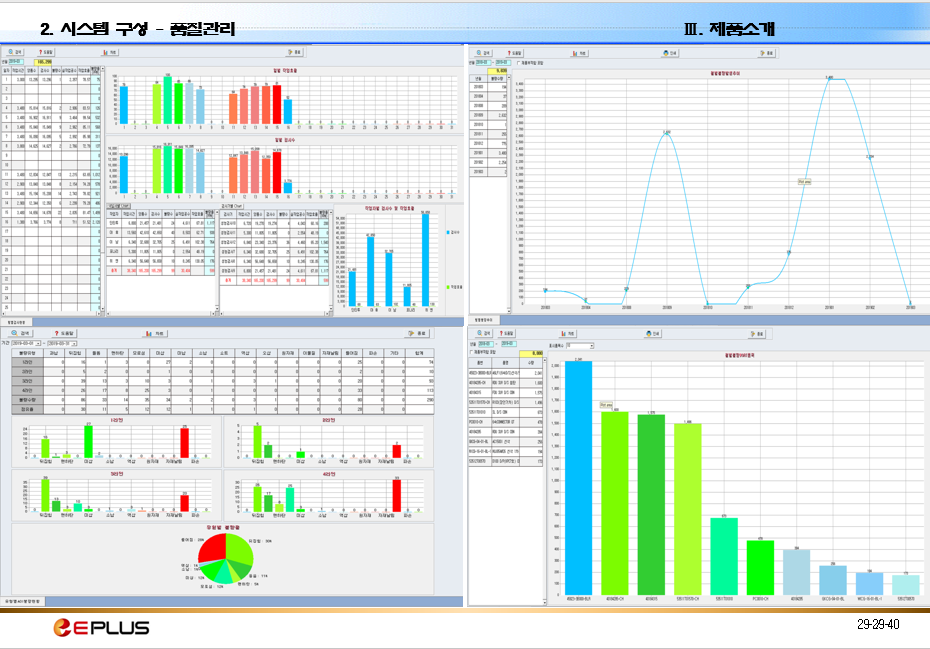Click the Print button in the line-chart panel
The image size is (930, 649).
(x=670, y=53)
